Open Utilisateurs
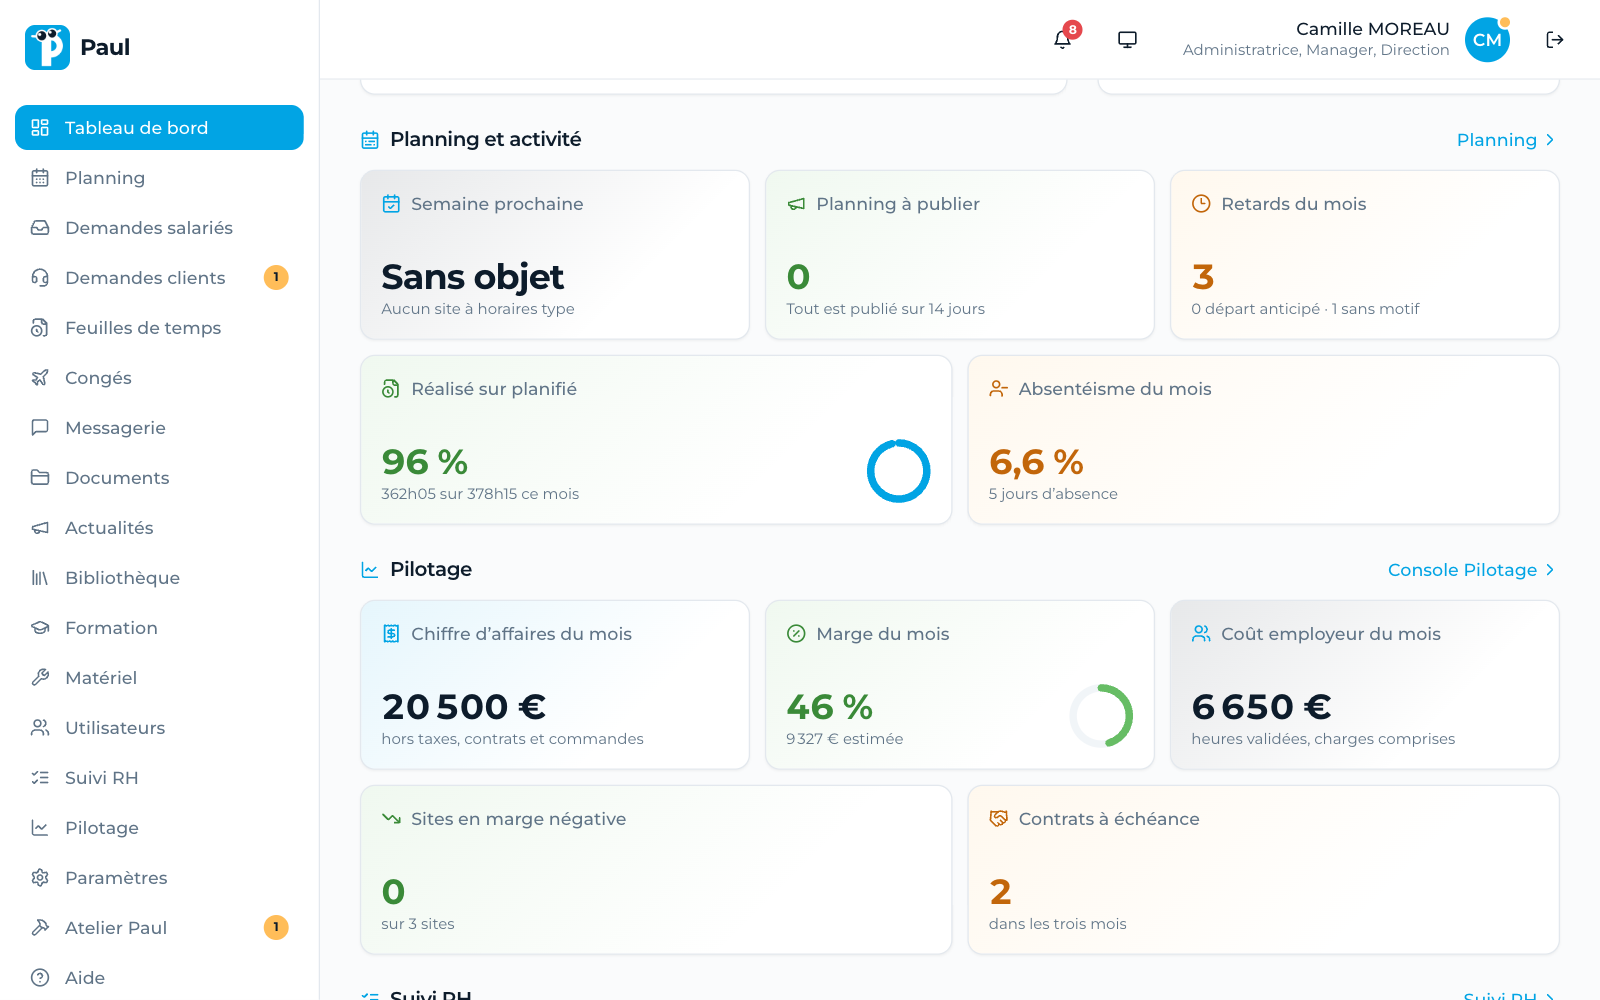Viewport: 1600px width, 1000px height. (159, 728)
